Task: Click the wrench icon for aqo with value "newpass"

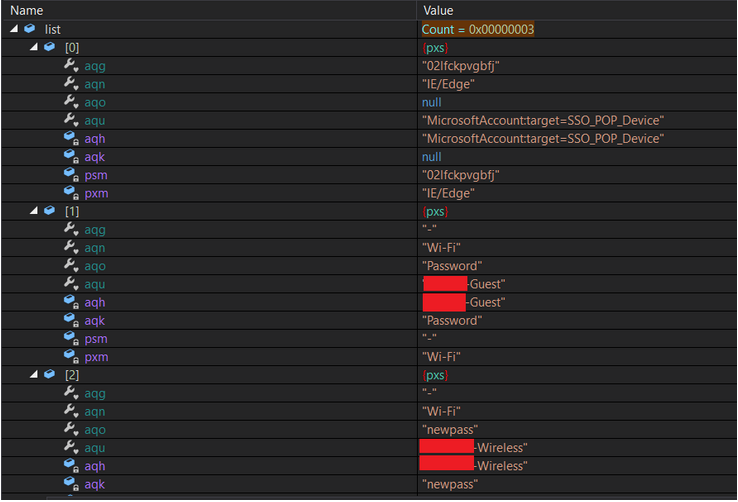Action: tap(70, 430)
